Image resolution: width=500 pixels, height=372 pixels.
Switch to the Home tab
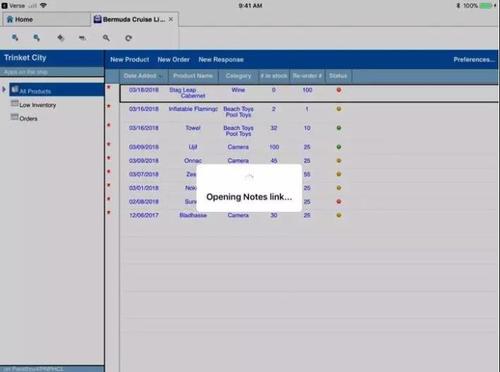point(46,19)
